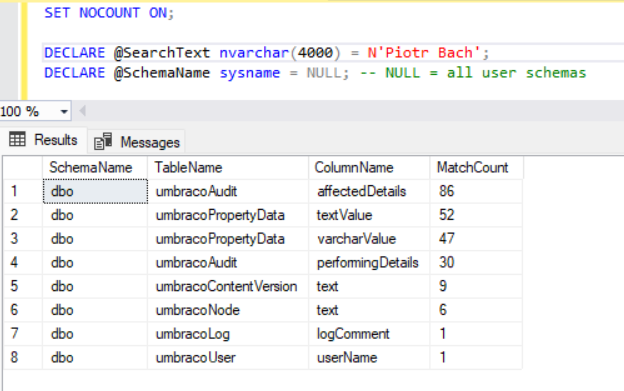This screenshot has height=391, width=624.
Task: Click the MatchCount value 47
Action: coord(476,239)
